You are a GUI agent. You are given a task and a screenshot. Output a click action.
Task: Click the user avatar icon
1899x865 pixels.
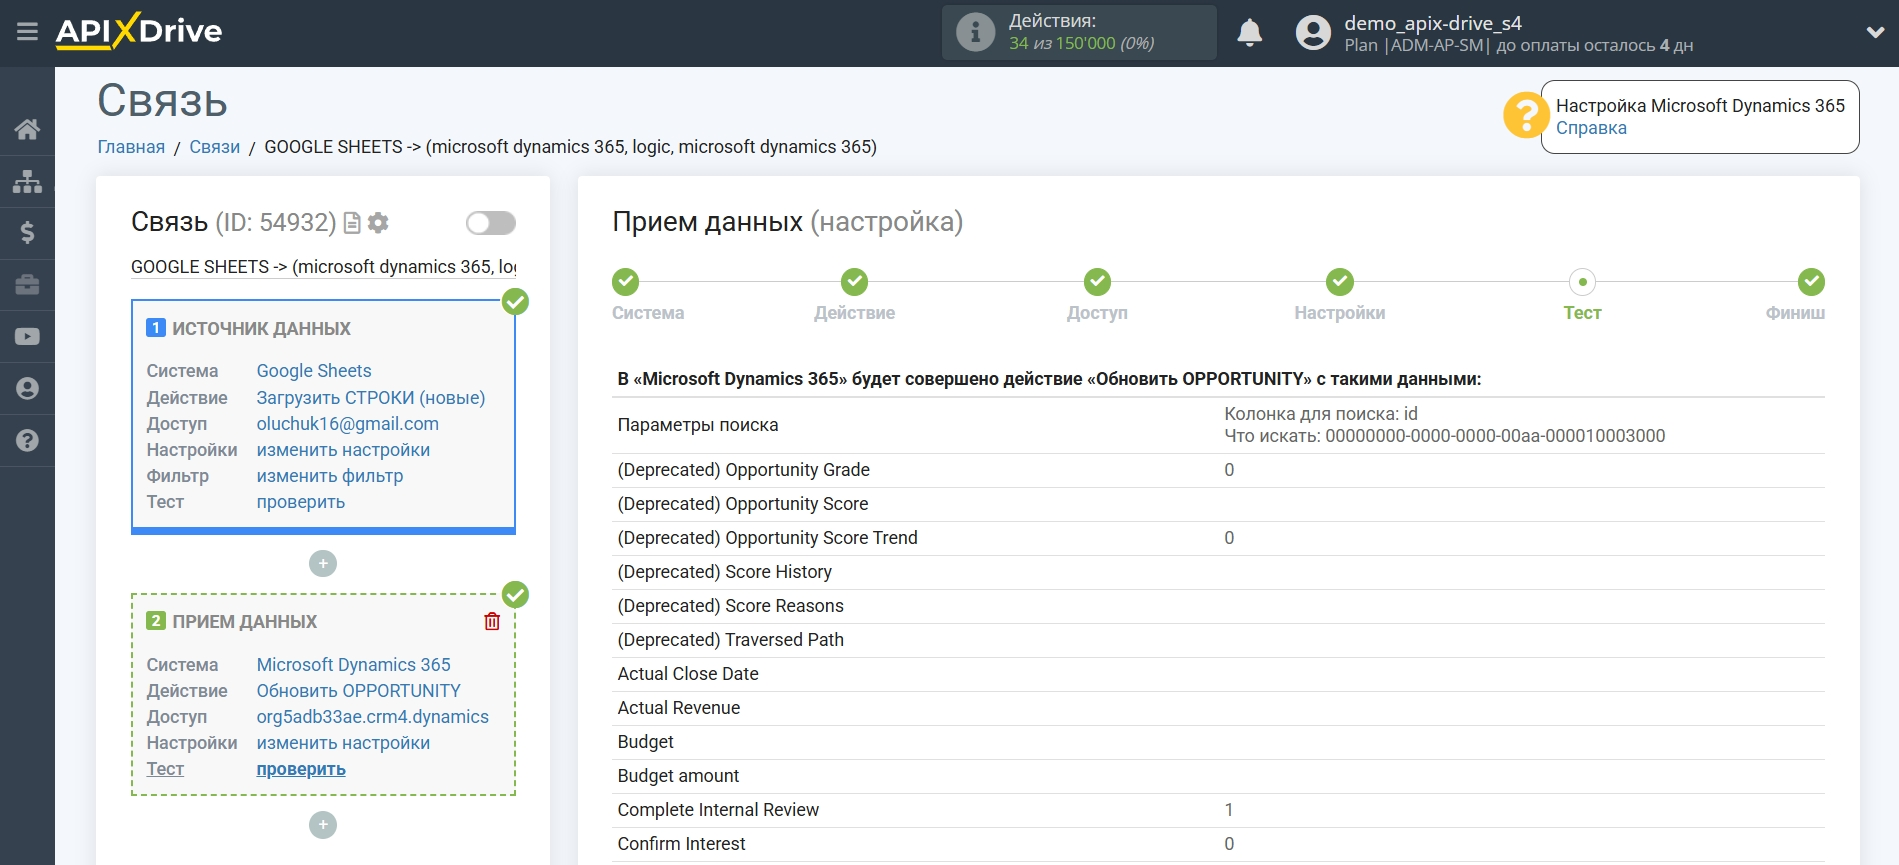coord(1313,33)
